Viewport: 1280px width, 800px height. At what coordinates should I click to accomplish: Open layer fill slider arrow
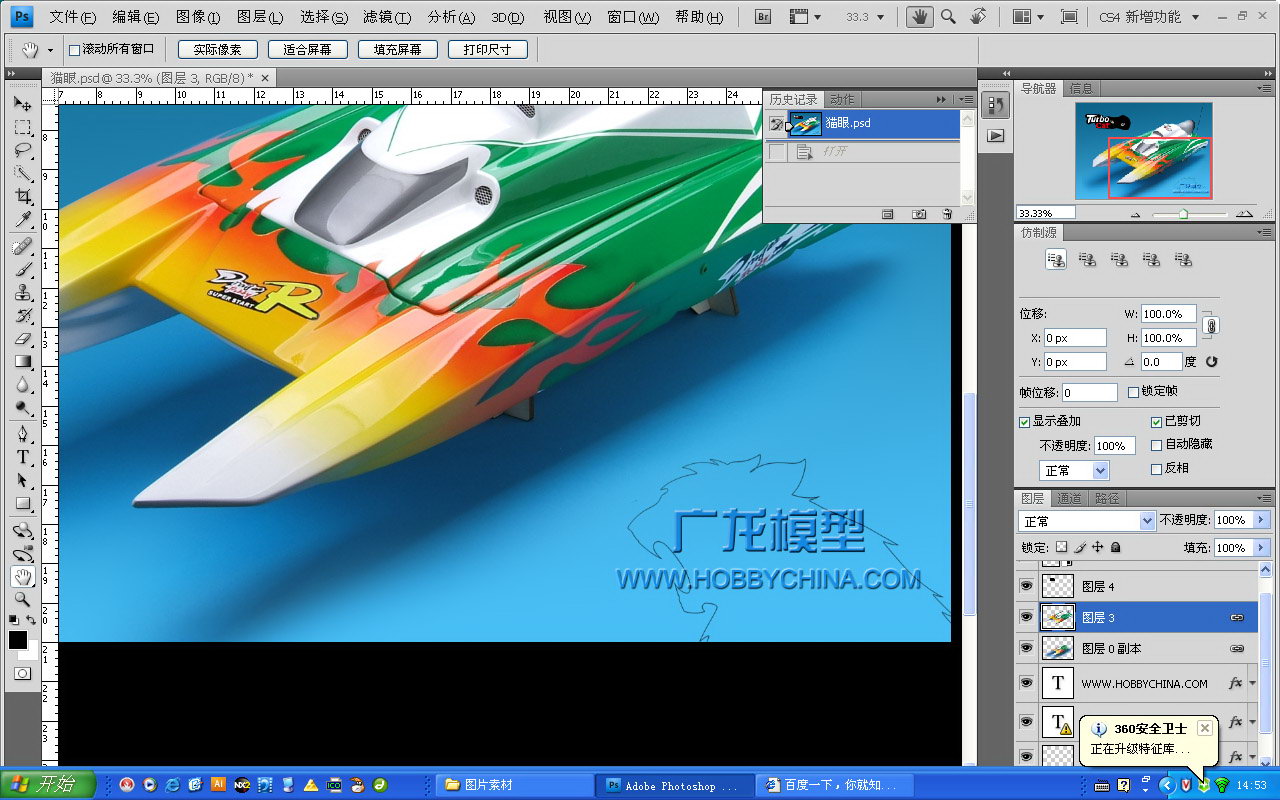(x=1262, y=548)
